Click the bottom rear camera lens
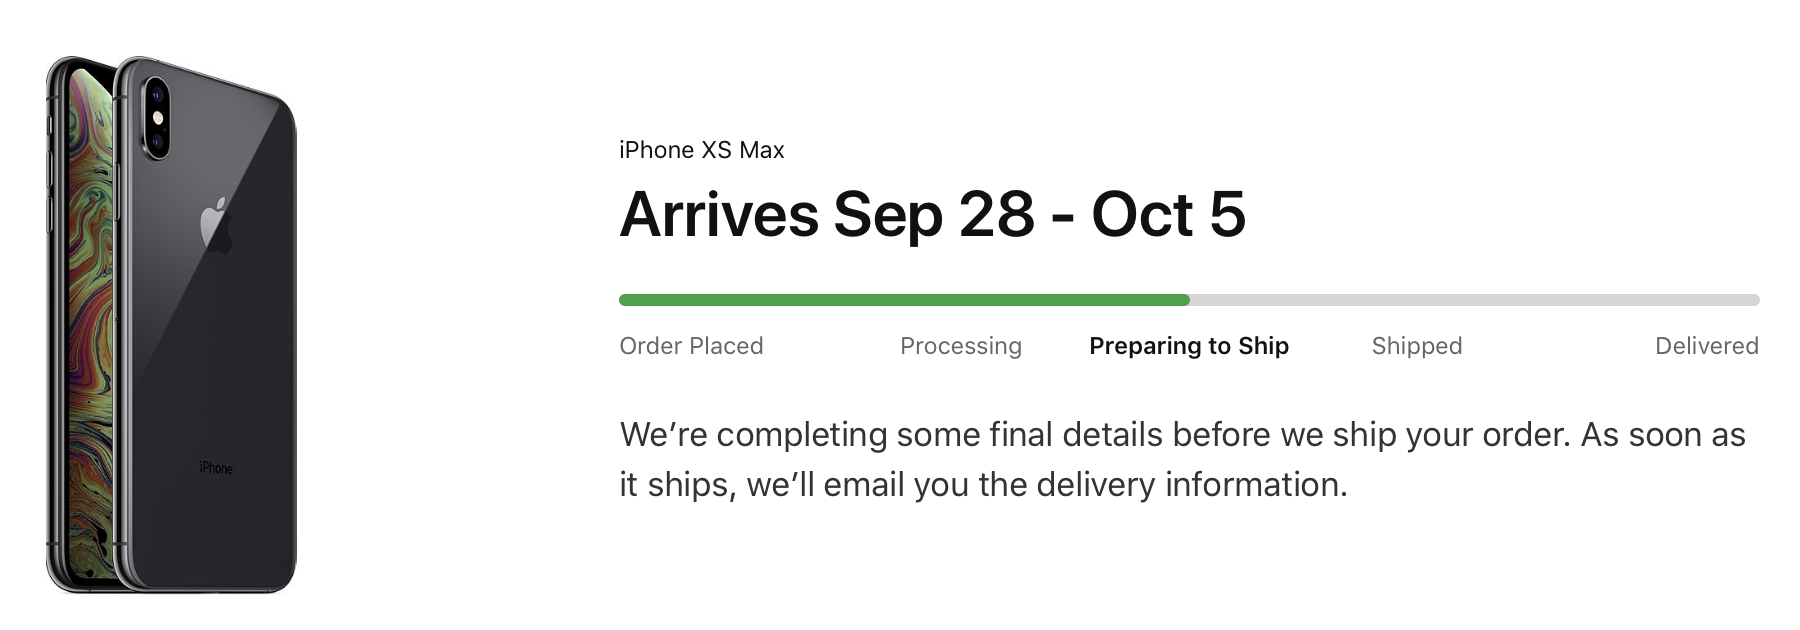The width and height of the screenshot is (1800, 630). click(157, 140)
